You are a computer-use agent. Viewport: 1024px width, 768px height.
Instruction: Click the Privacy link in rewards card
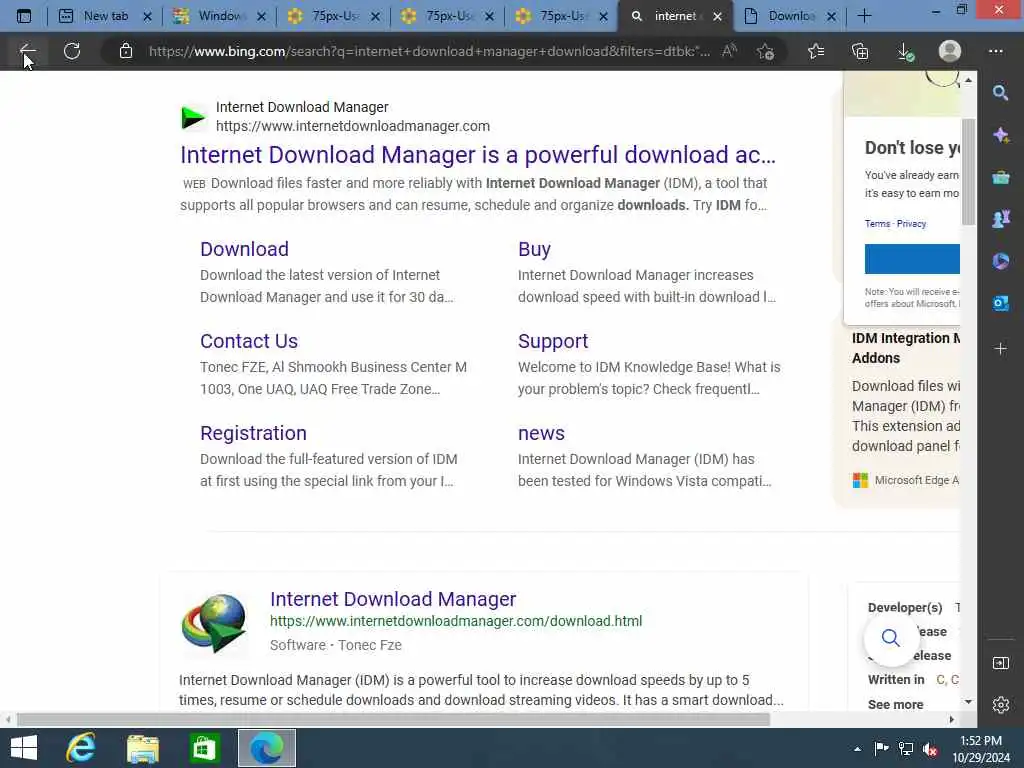point(911,223)
